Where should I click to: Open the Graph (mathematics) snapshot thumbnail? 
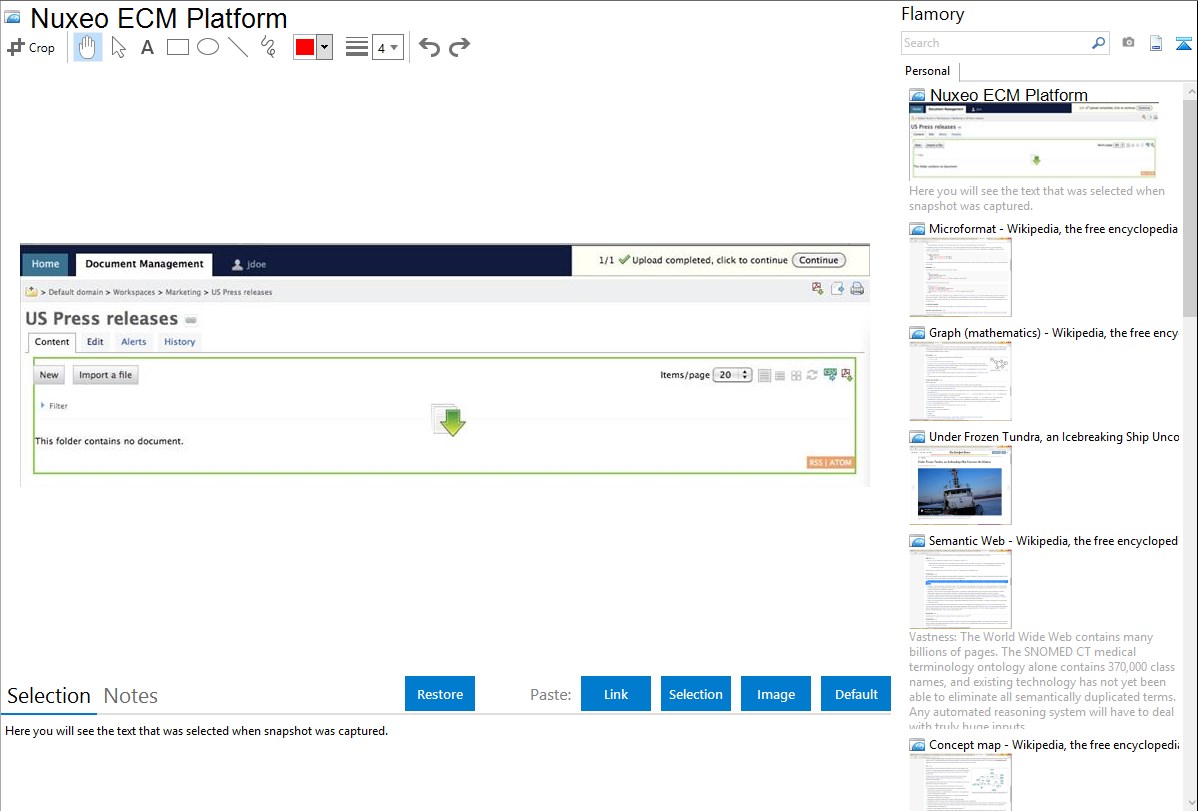pyautogui.click(x=960, y=381)
